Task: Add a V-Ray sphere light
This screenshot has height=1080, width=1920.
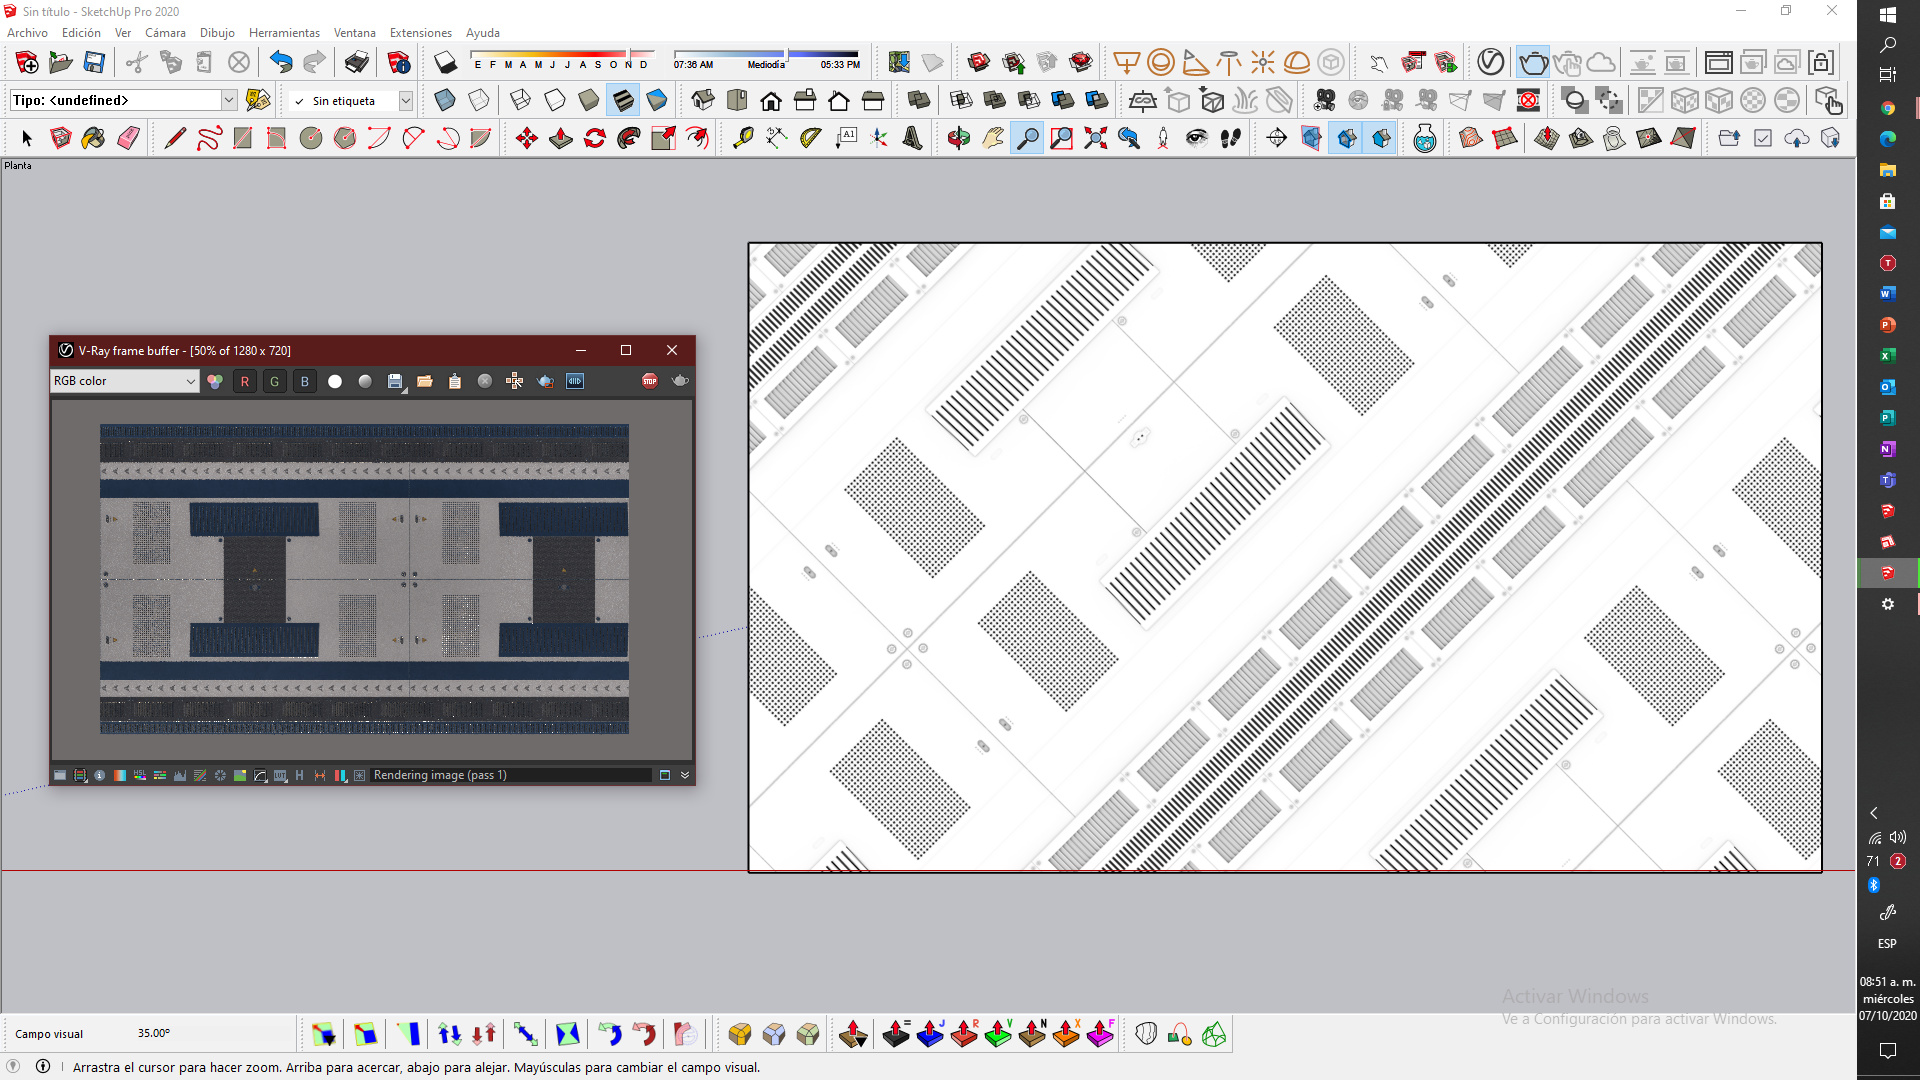Action: coord(1161,62)
